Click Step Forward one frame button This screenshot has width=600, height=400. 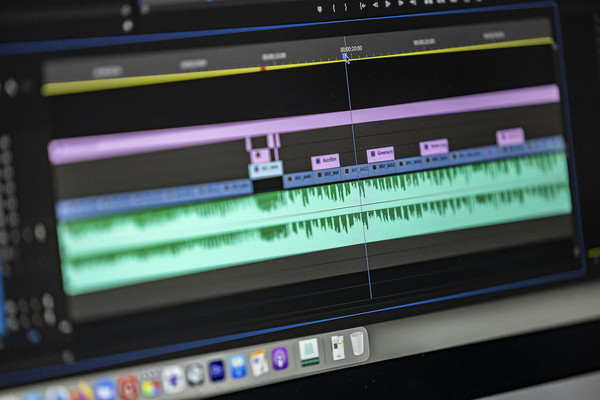point(401,3)
